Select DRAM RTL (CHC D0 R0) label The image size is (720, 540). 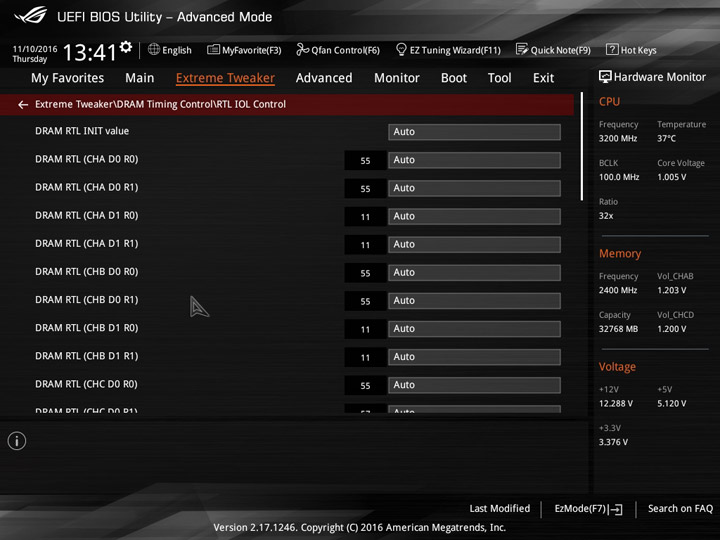point(86,384)
